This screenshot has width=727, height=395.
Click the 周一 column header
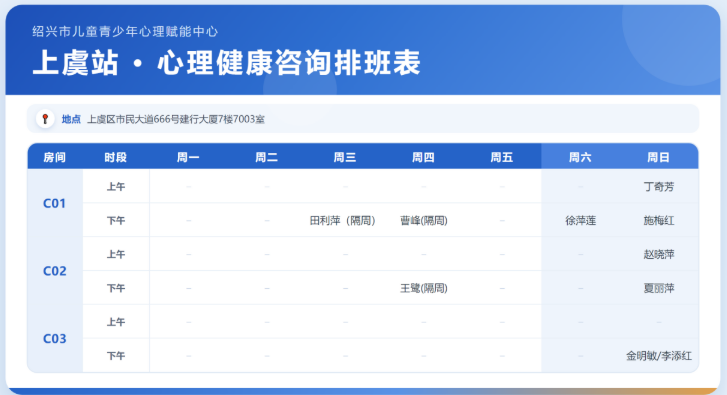[188, 157]
